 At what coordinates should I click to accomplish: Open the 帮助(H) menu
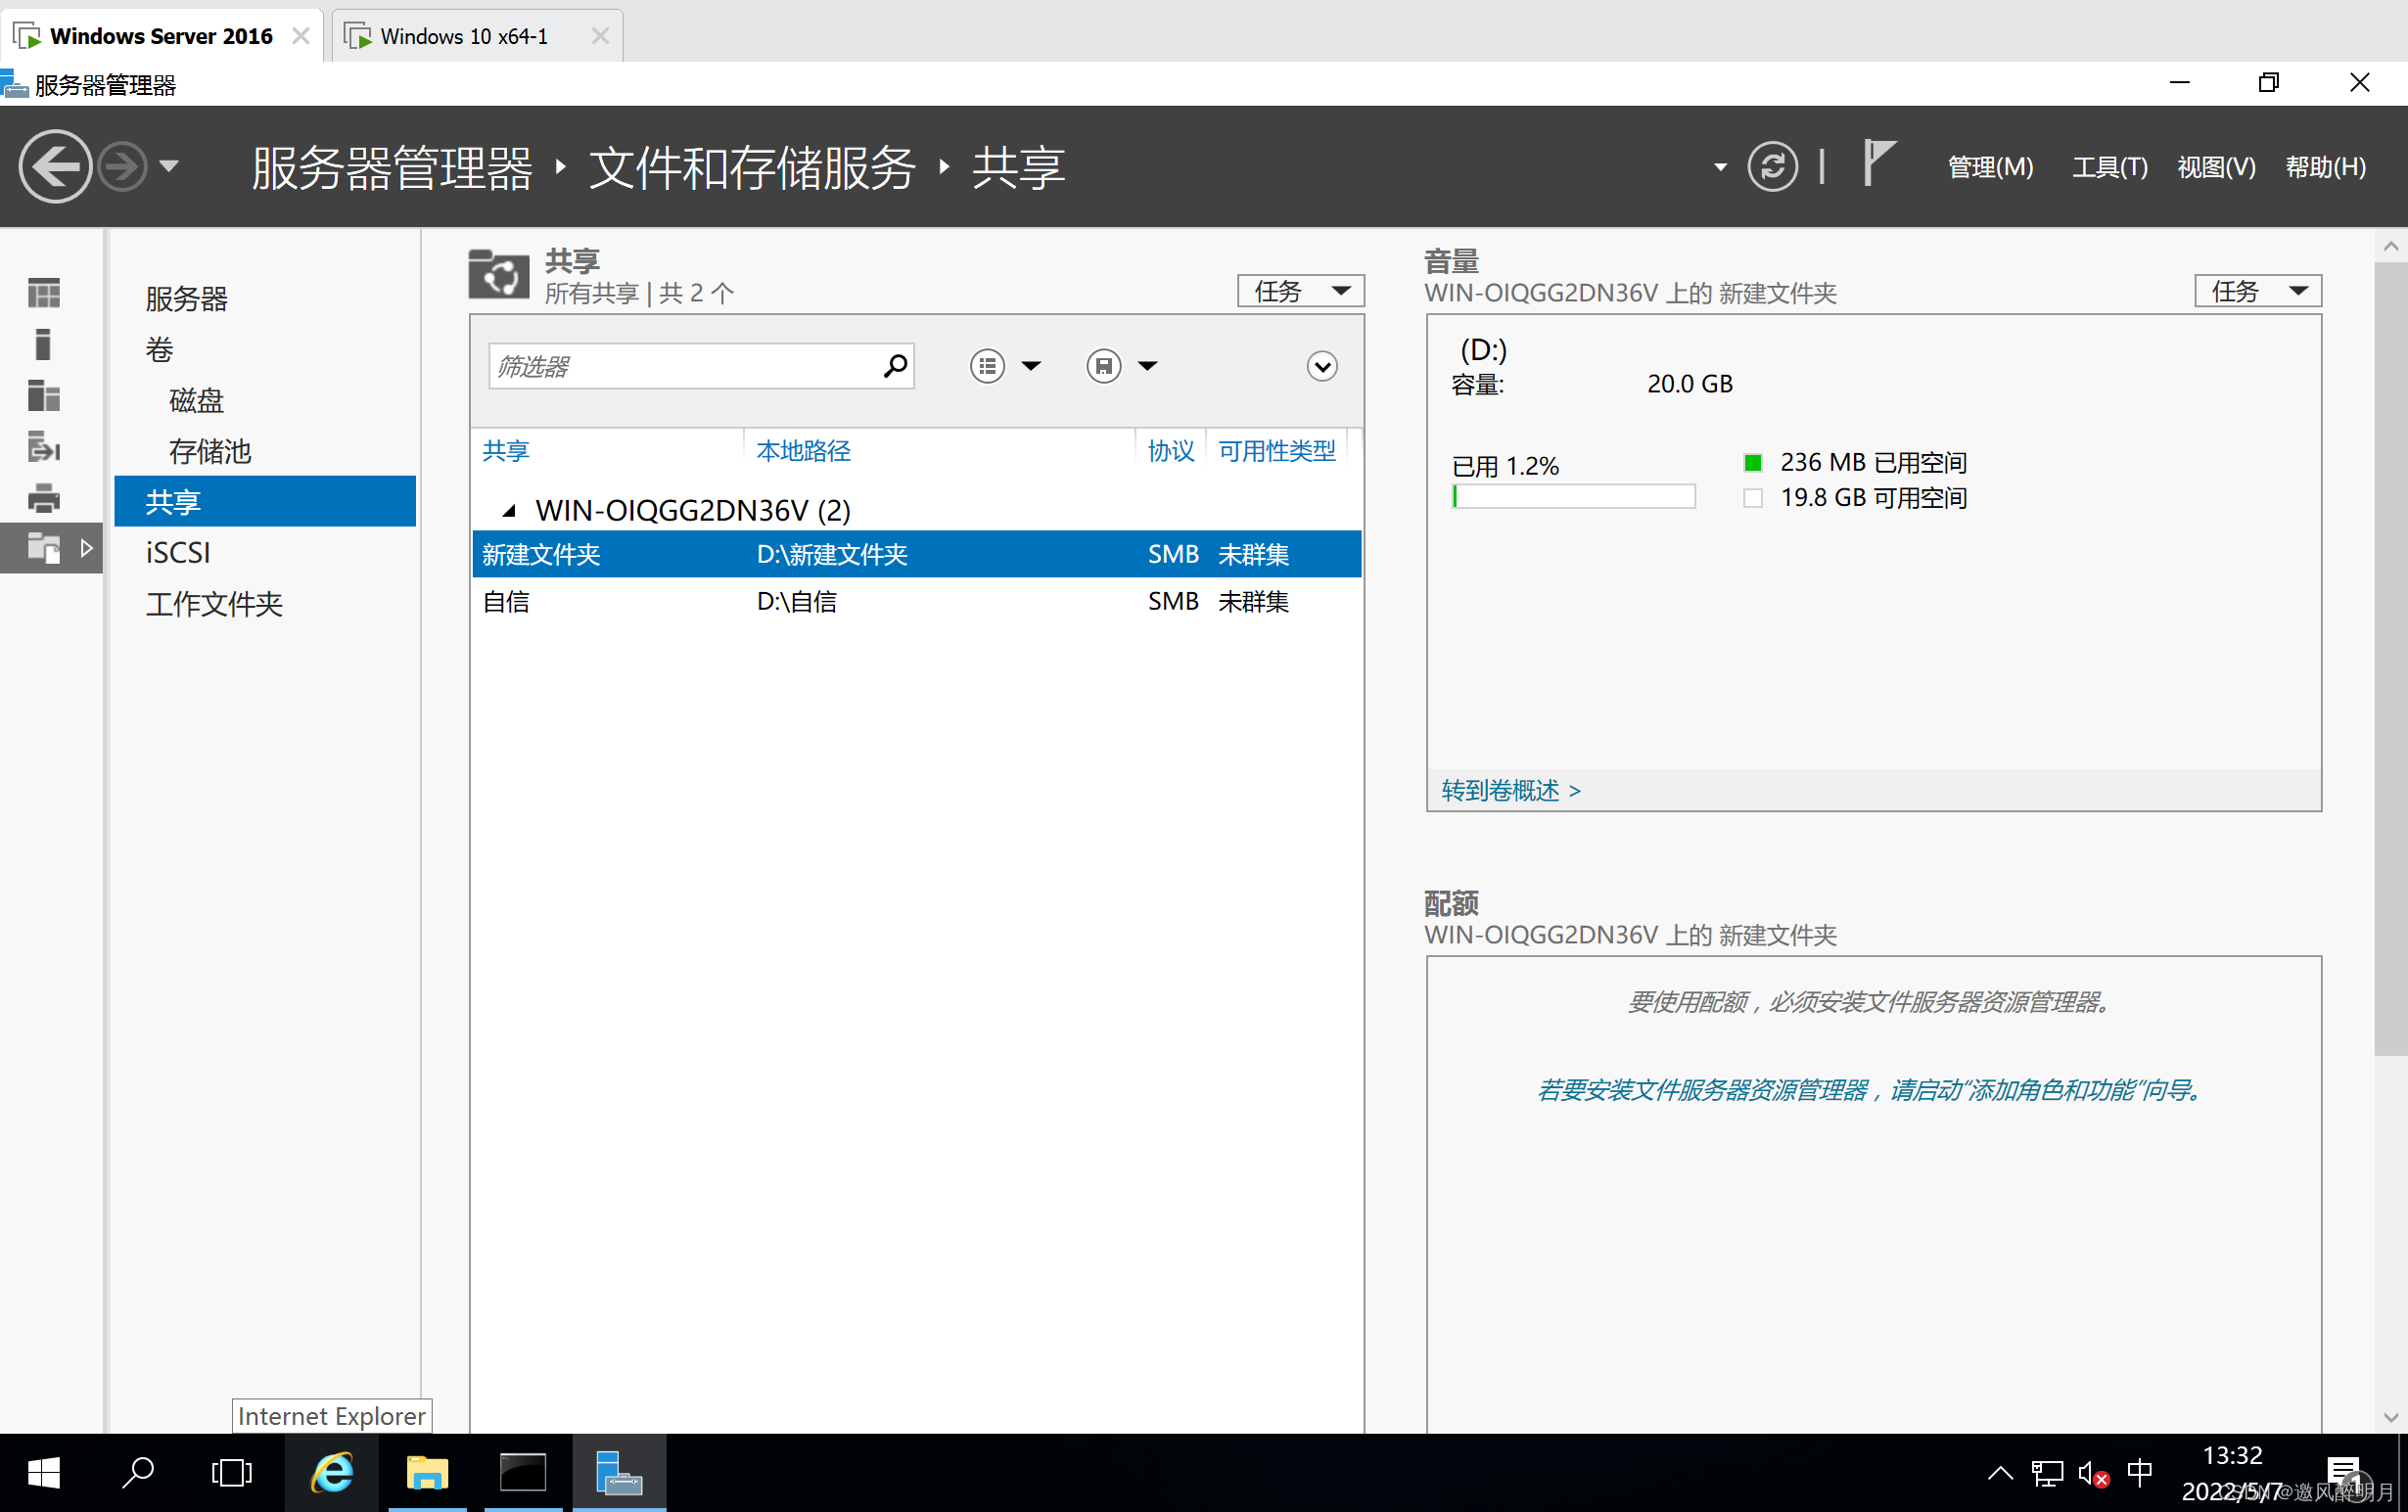pos(2326,167)
